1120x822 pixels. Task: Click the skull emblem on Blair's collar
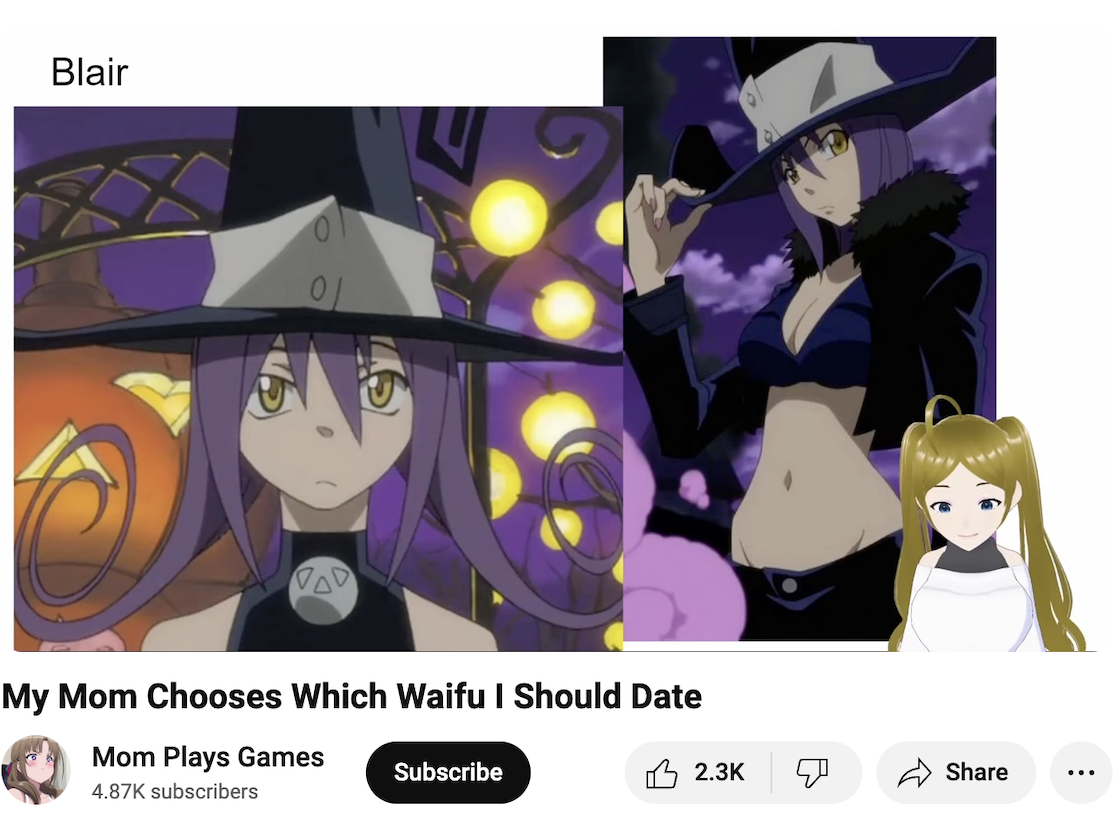(x=323, y=590)
